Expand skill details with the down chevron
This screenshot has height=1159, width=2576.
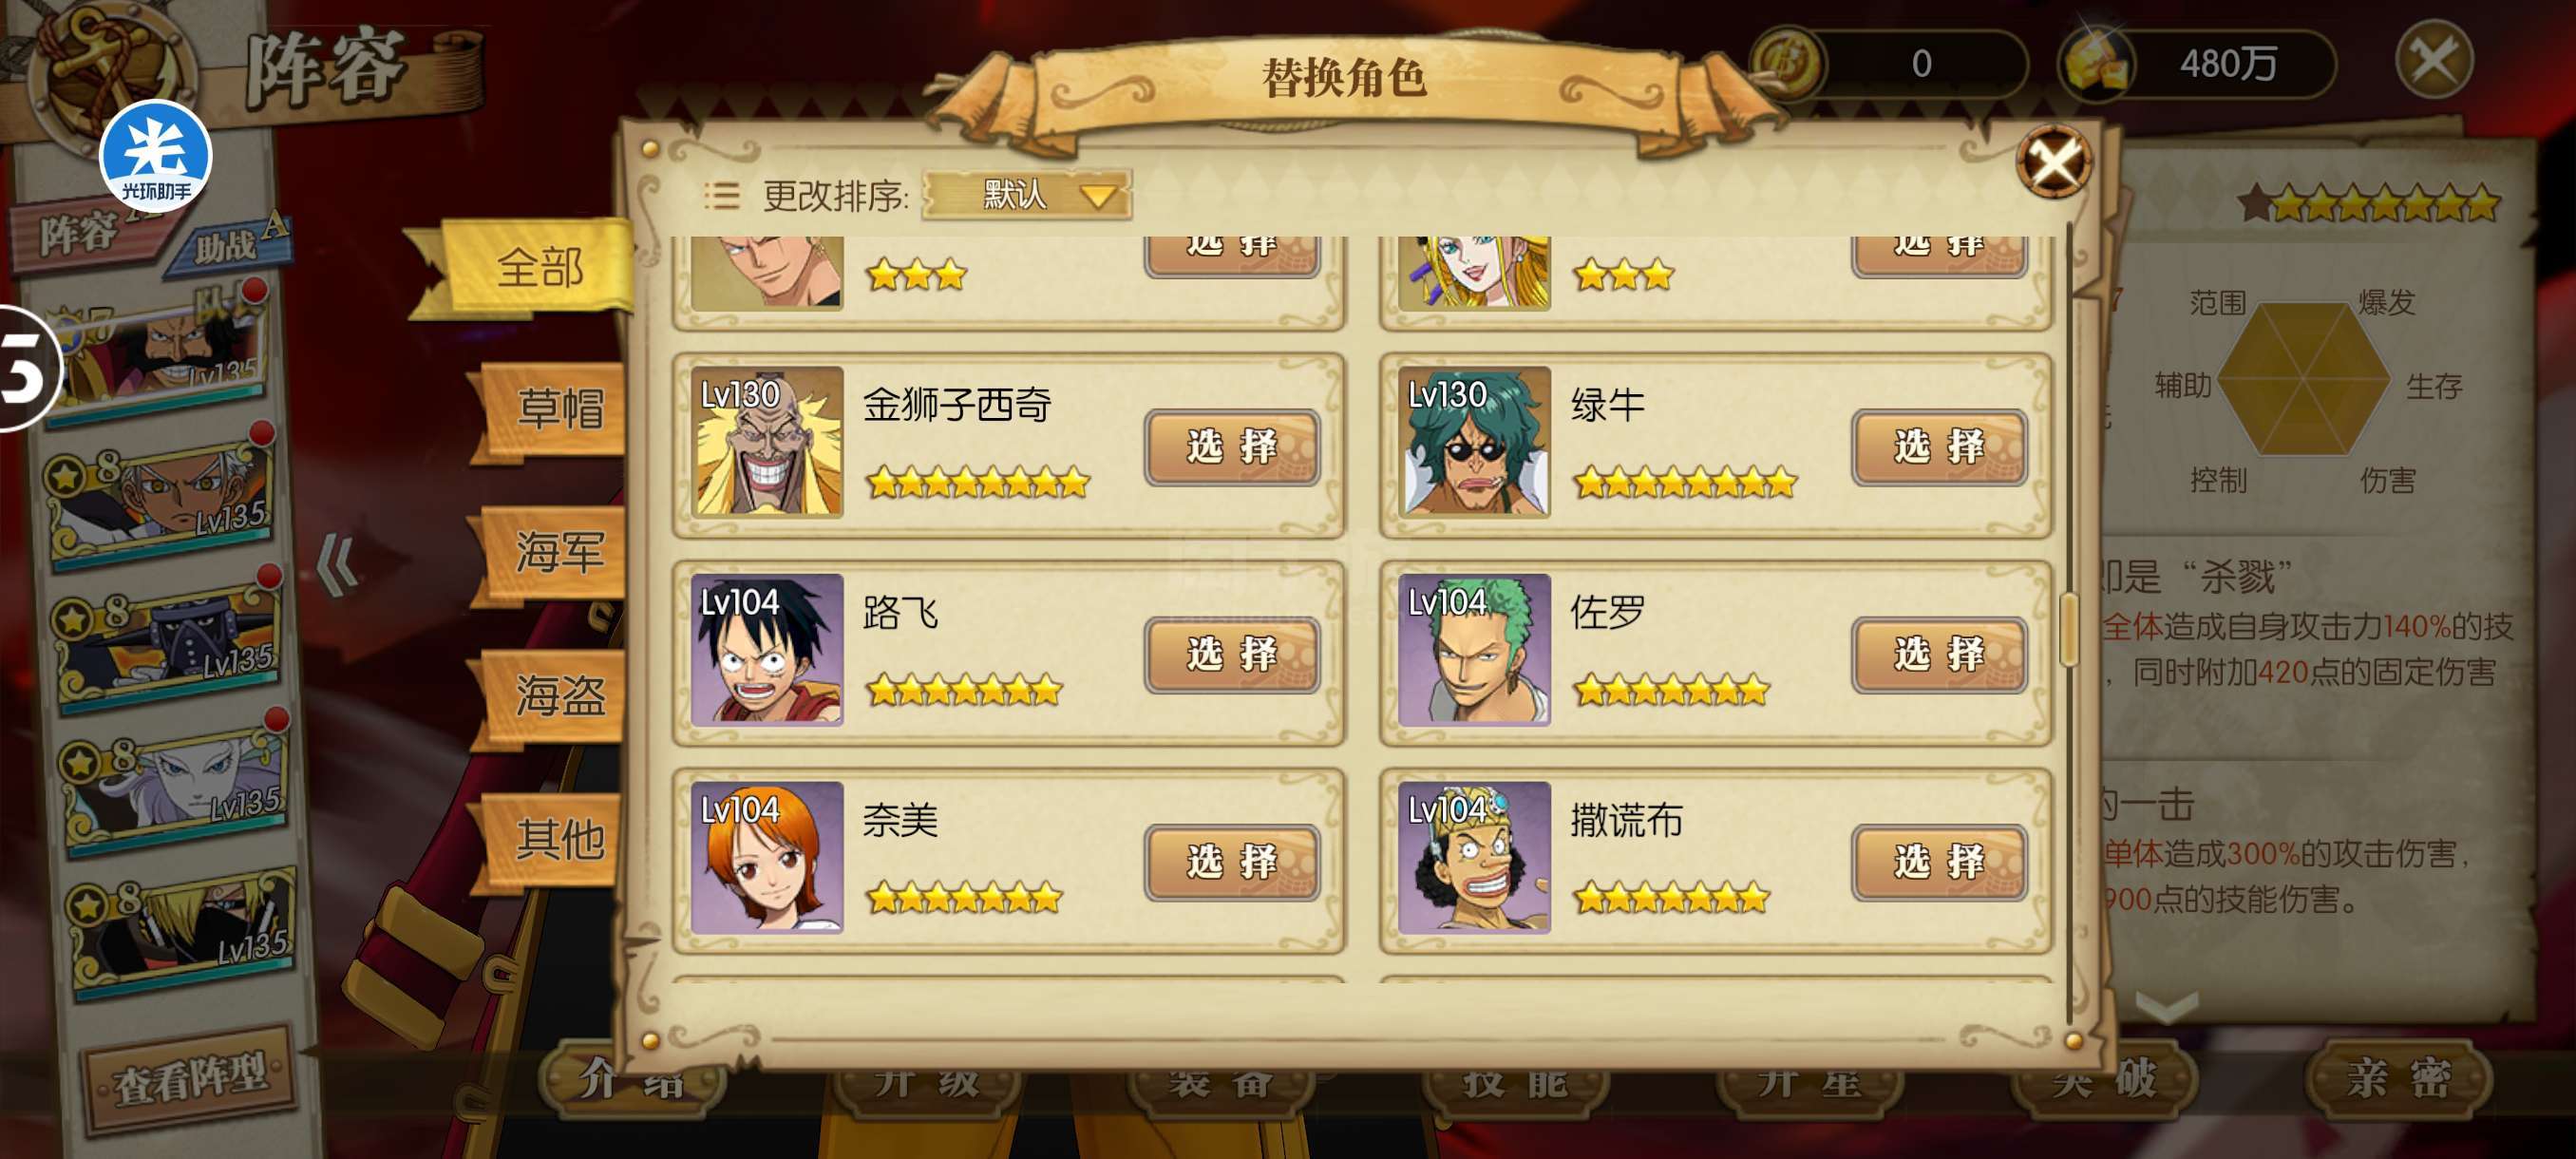[x=2166, y=1005]
